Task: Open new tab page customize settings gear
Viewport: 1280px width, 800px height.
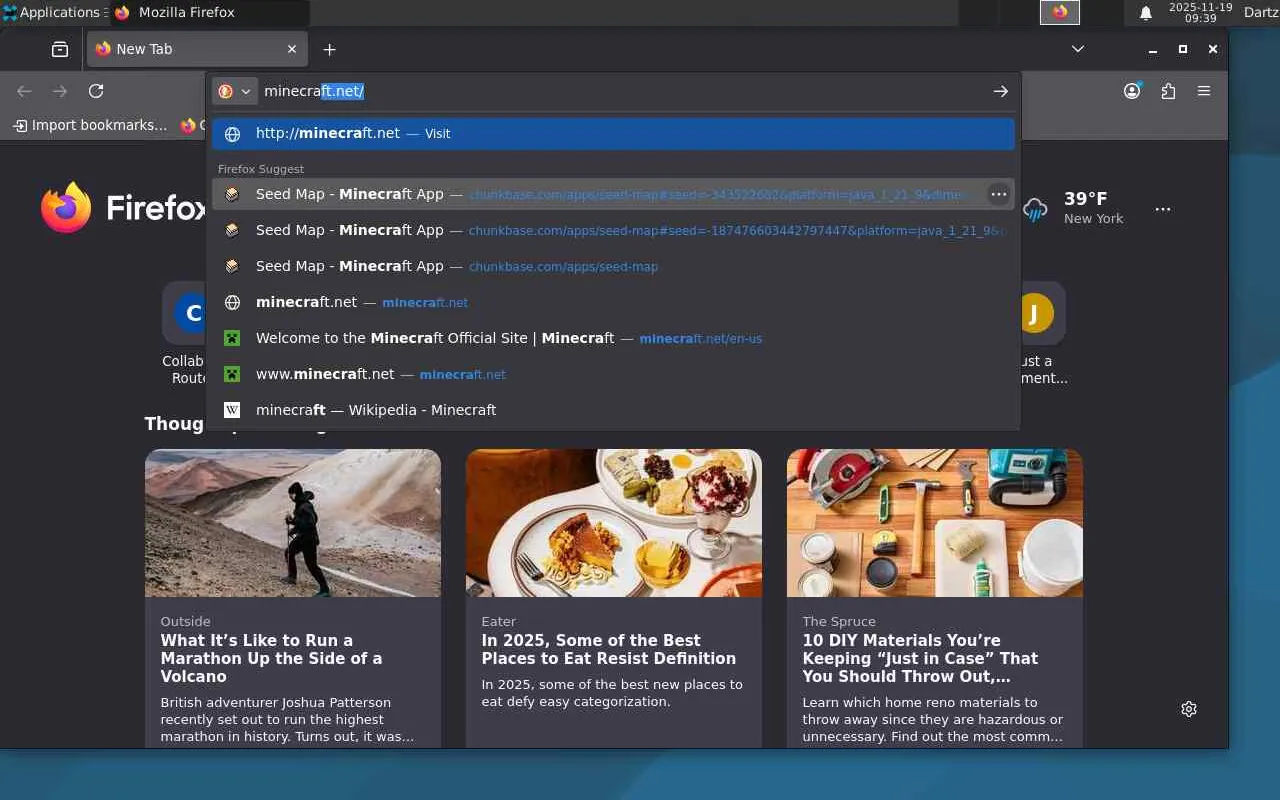Action: (x=1189, y=709)
